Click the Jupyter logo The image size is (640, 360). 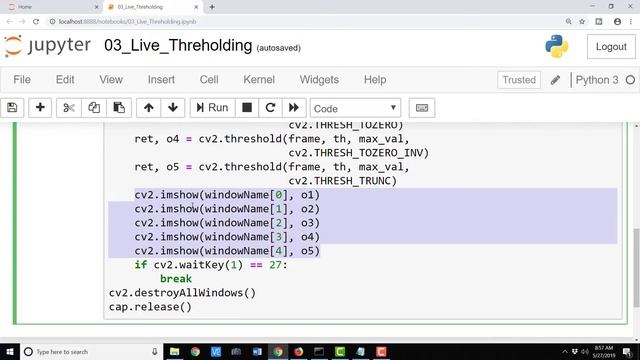(x=47, y=46)
